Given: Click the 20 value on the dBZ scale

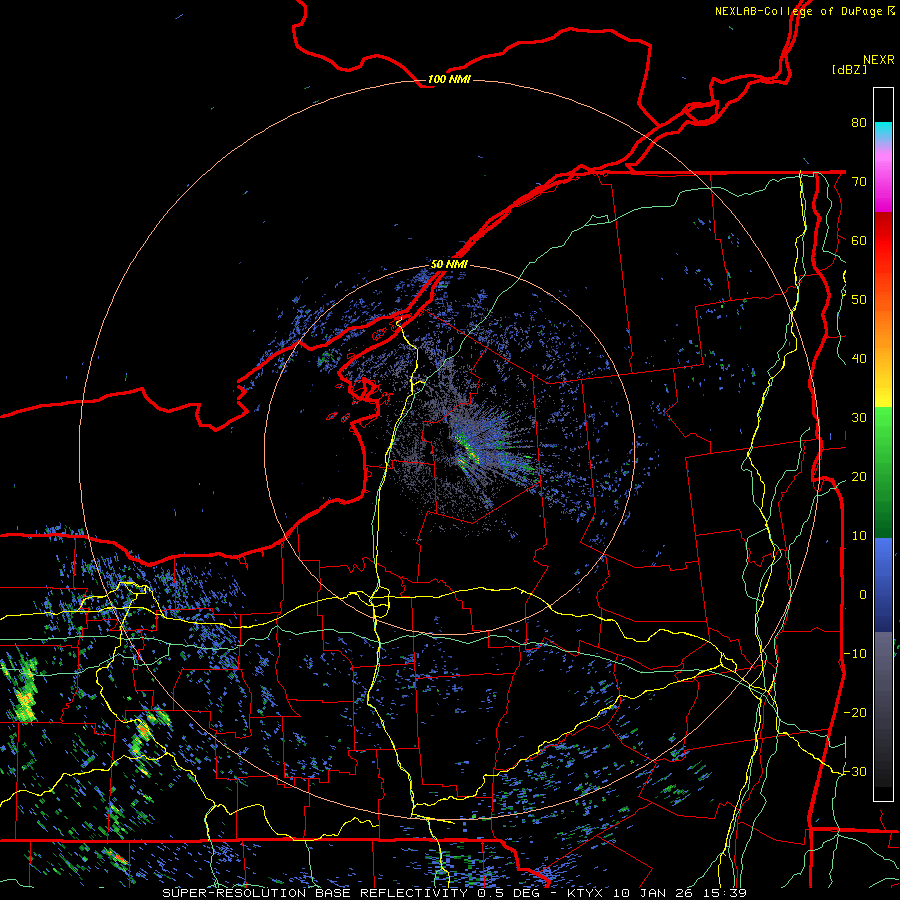Looking at the screenshot, I should tap(859, 476).
